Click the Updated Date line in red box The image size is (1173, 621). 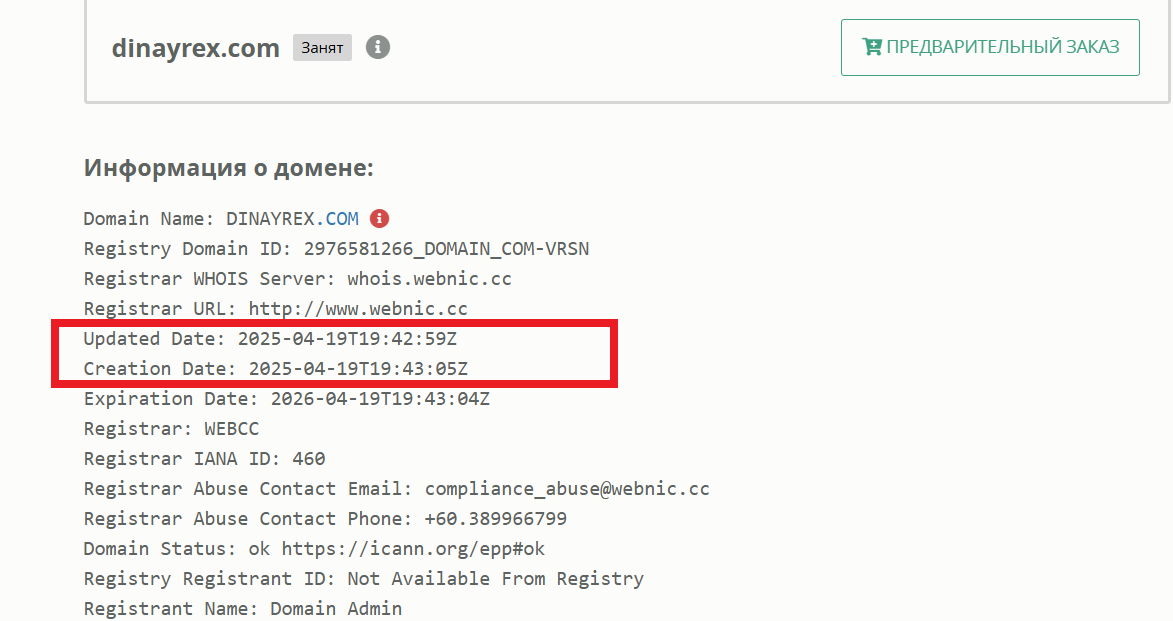pyautogui.click(x=270, y=339)
